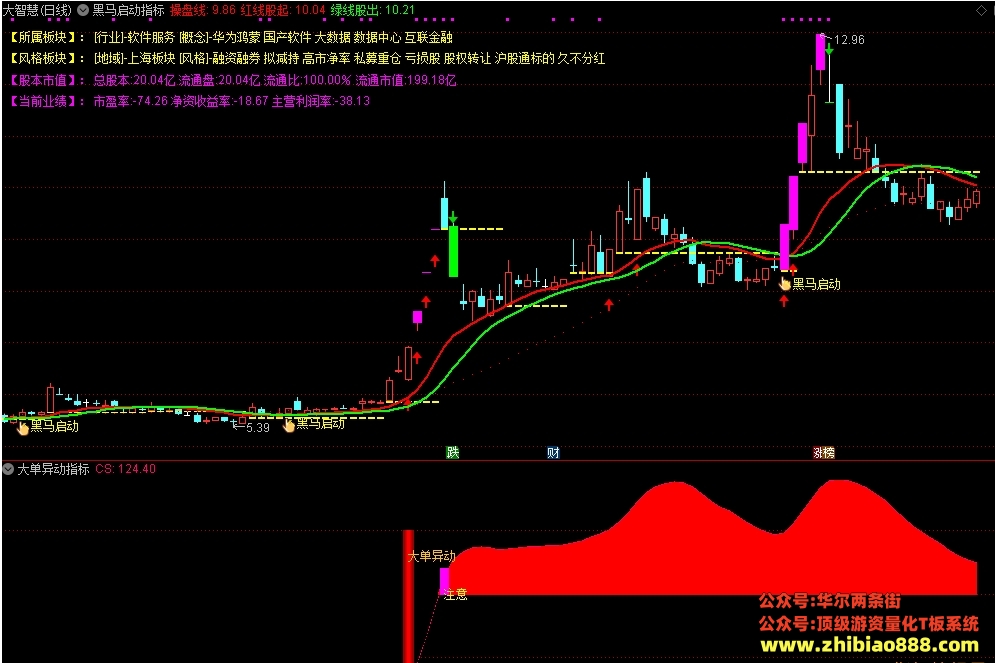The height and width of the screenshot is (663, 995).
Task: Select the 黑马启动指标 indicator name
Action: tap(128, 10)
